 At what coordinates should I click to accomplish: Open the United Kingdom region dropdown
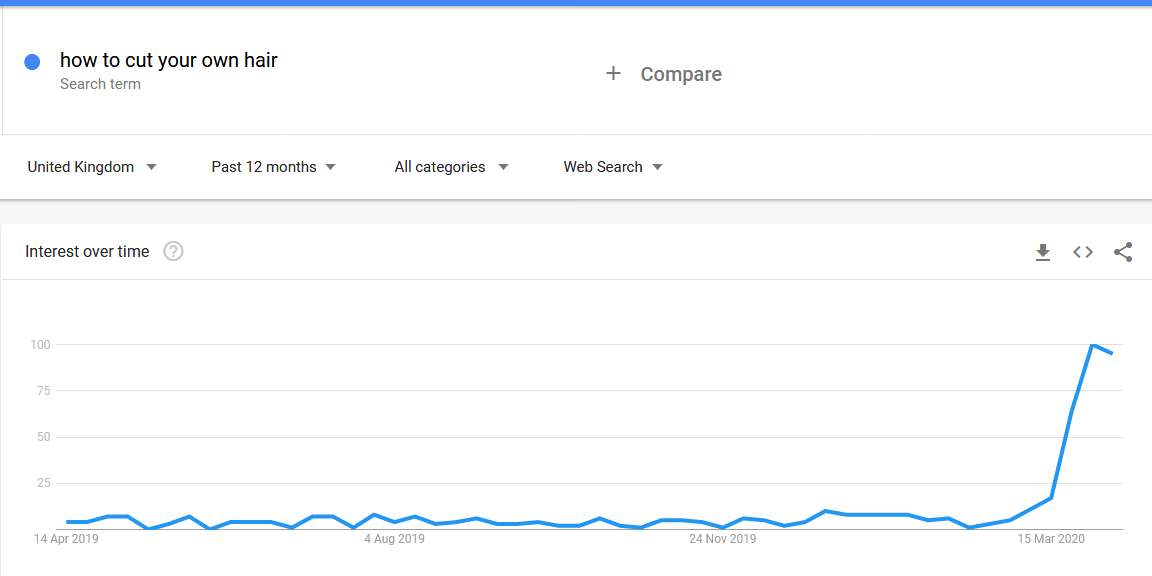(x=92, y=167)
